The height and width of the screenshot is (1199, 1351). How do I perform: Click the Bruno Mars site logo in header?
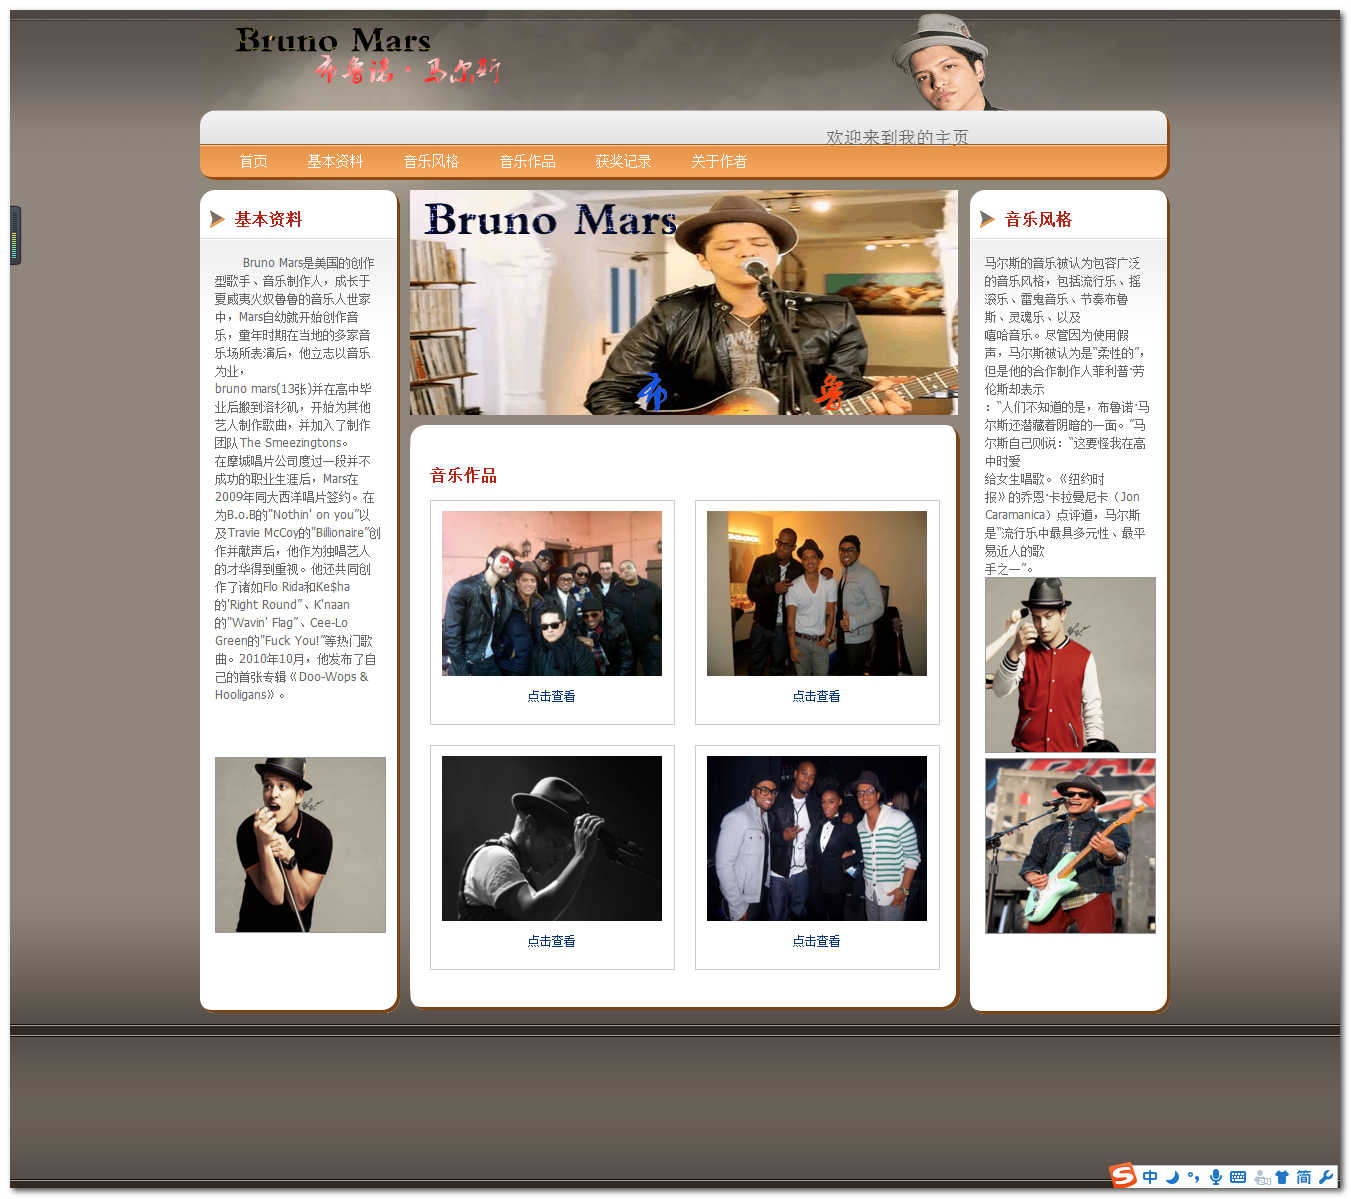click(367, 55)
